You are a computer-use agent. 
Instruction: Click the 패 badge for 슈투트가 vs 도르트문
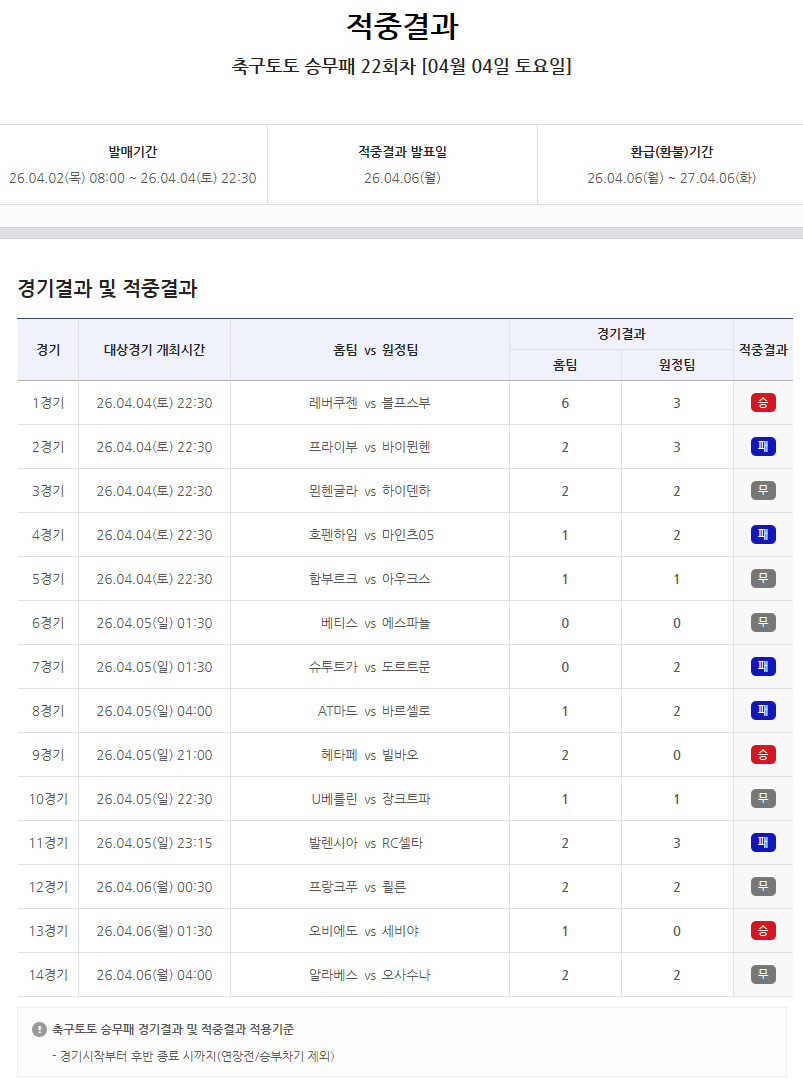tap(763, 666)
